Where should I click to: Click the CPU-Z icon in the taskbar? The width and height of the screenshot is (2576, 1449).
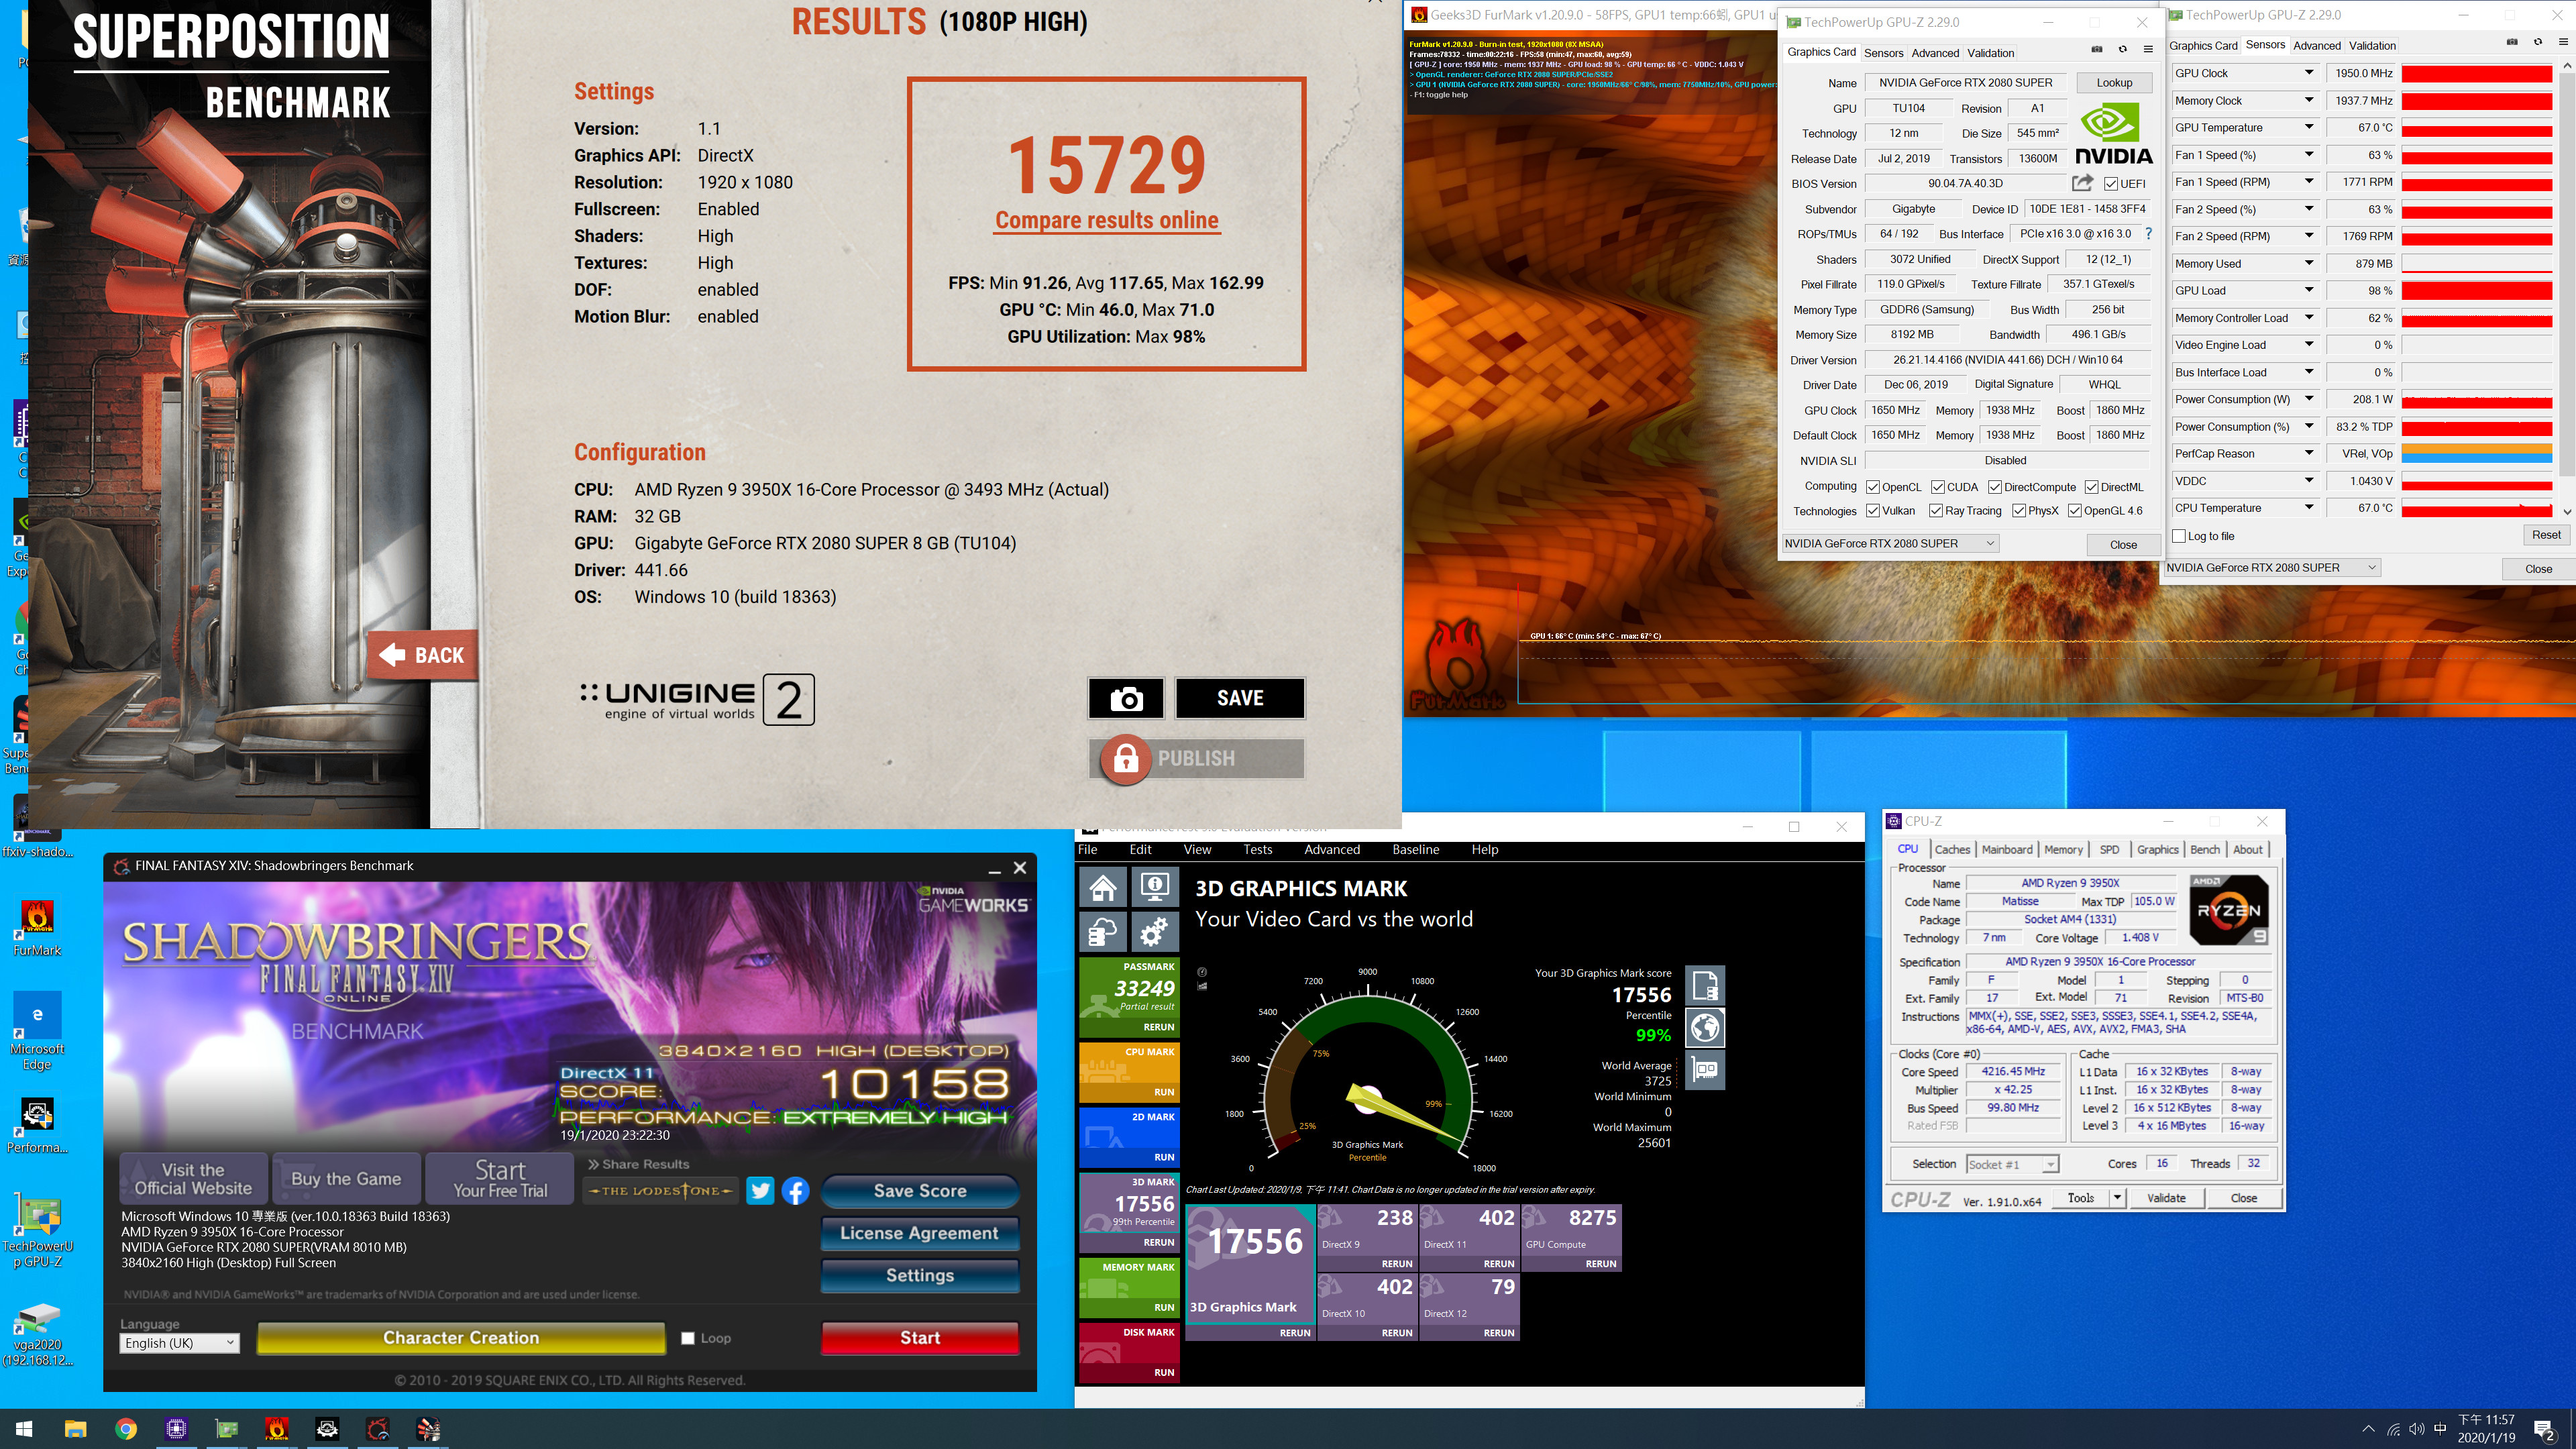176,1429
